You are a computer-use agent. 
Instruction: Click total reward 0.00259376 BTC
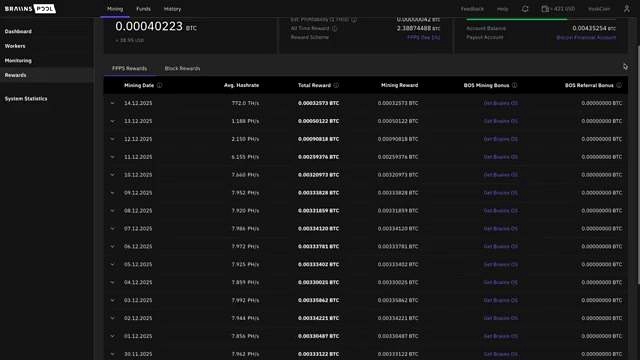pos(318,157)
